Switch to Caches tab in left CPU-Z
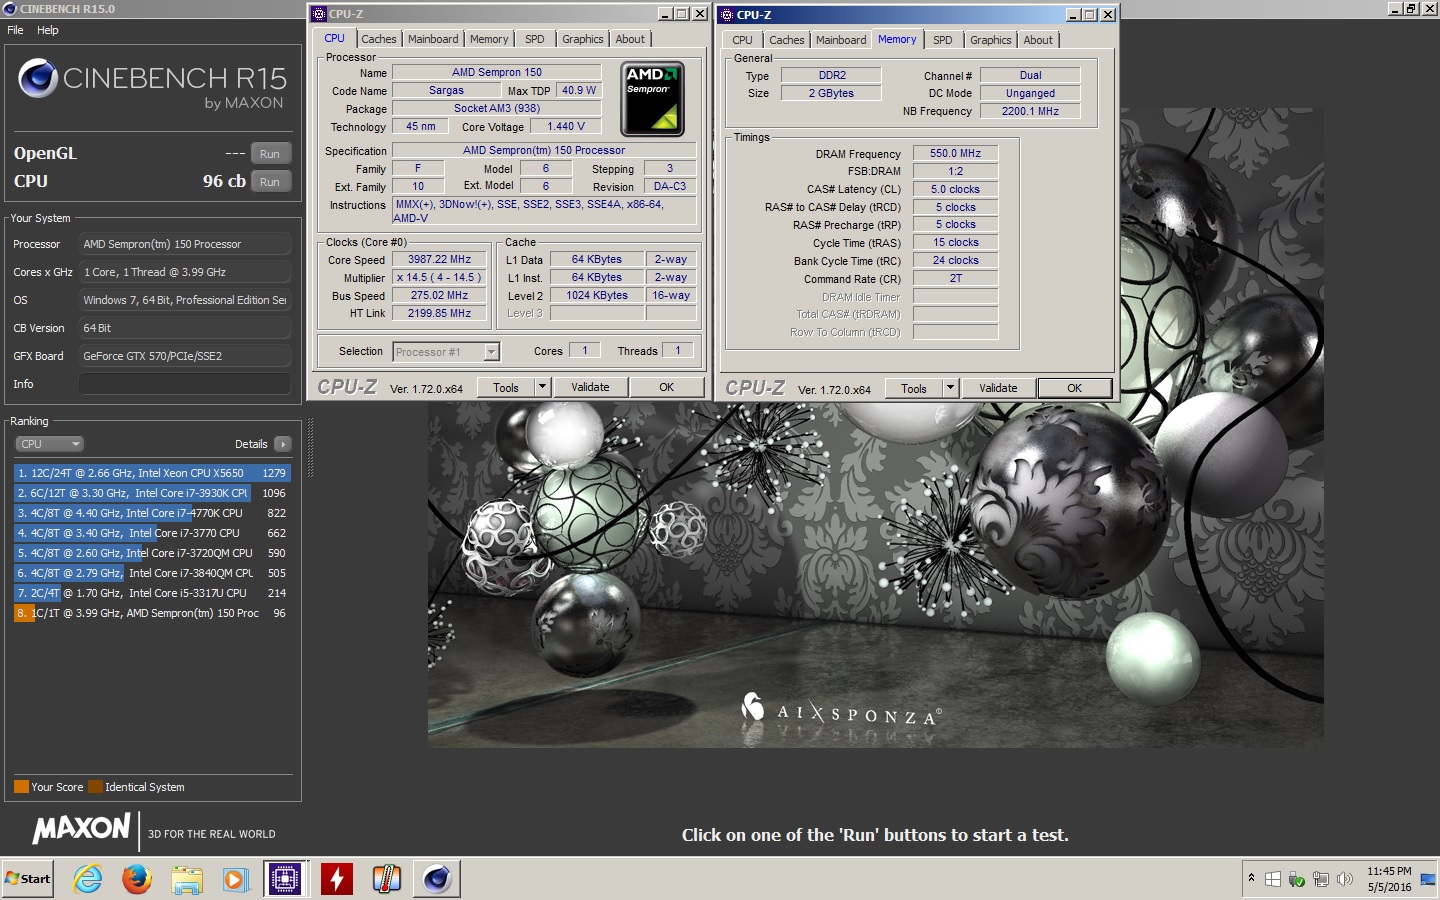Screen dimensions: 1440x900 click(379, 39)
